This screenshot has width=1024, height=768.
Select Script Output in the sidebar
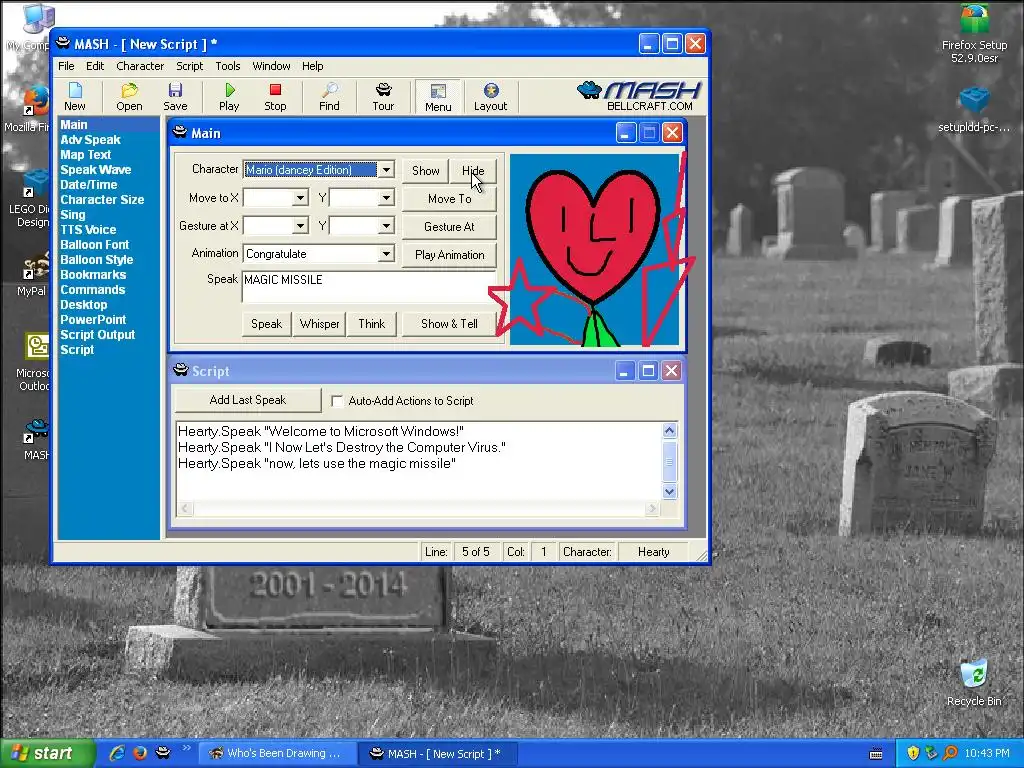point(97,335)
